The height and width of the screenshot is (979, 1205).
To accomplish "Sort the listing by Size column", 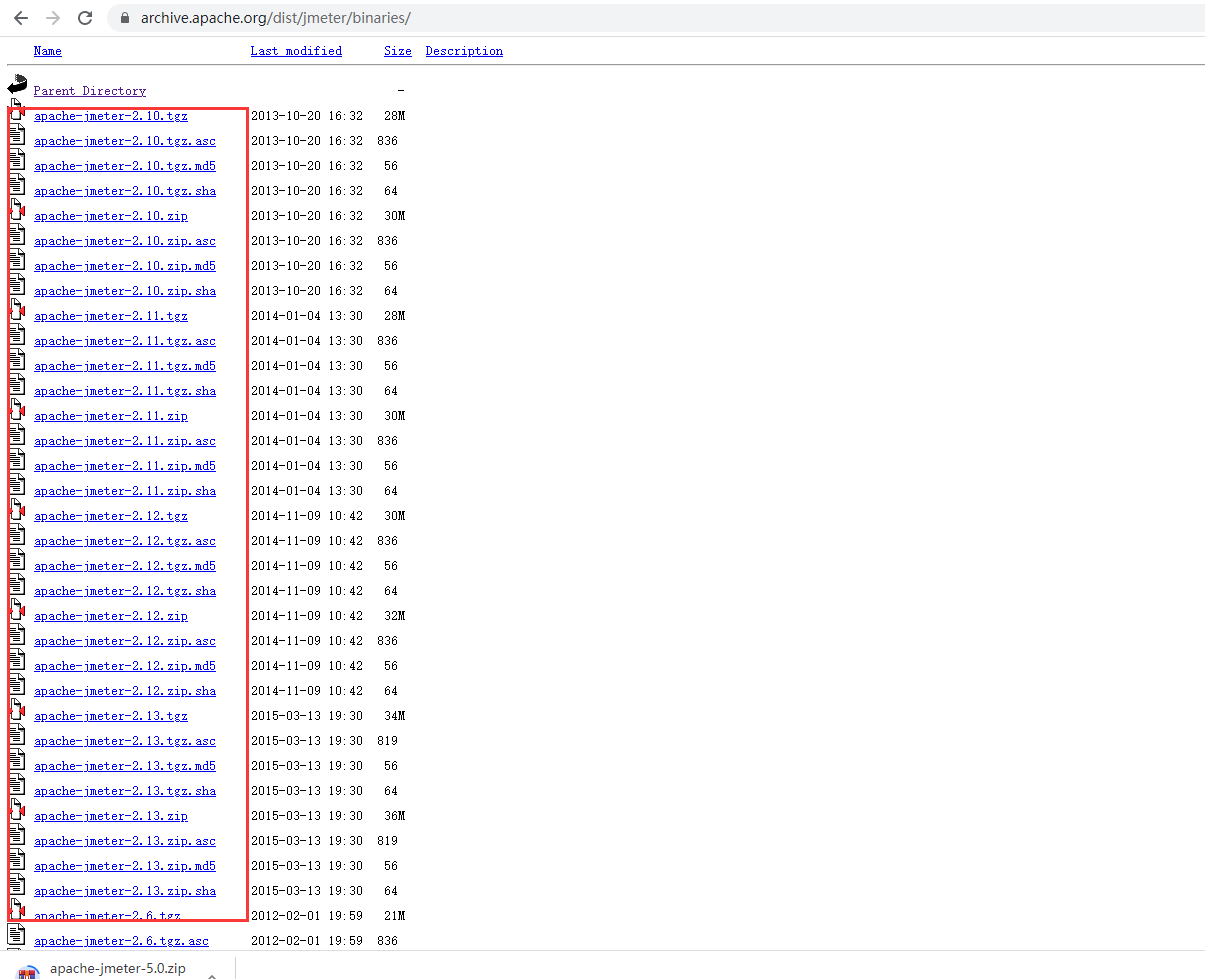I will point(398,51).
